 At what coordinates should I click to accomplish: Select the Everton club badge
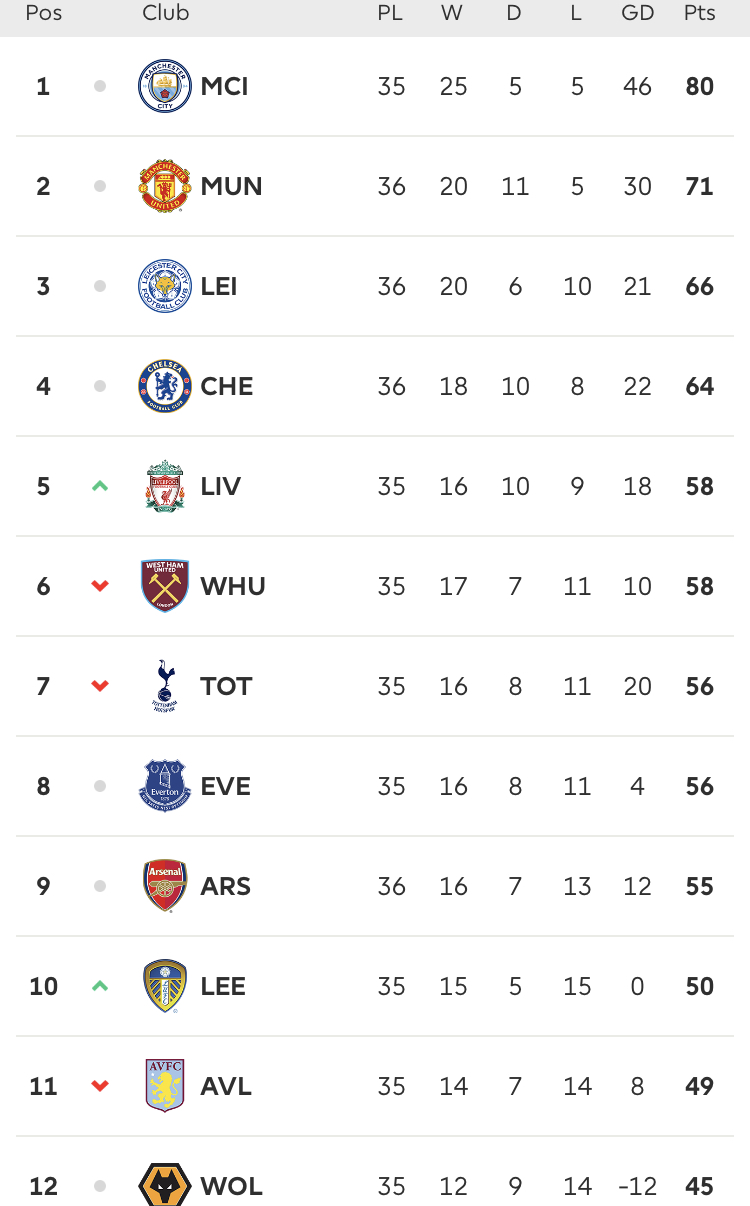[165, 786]
